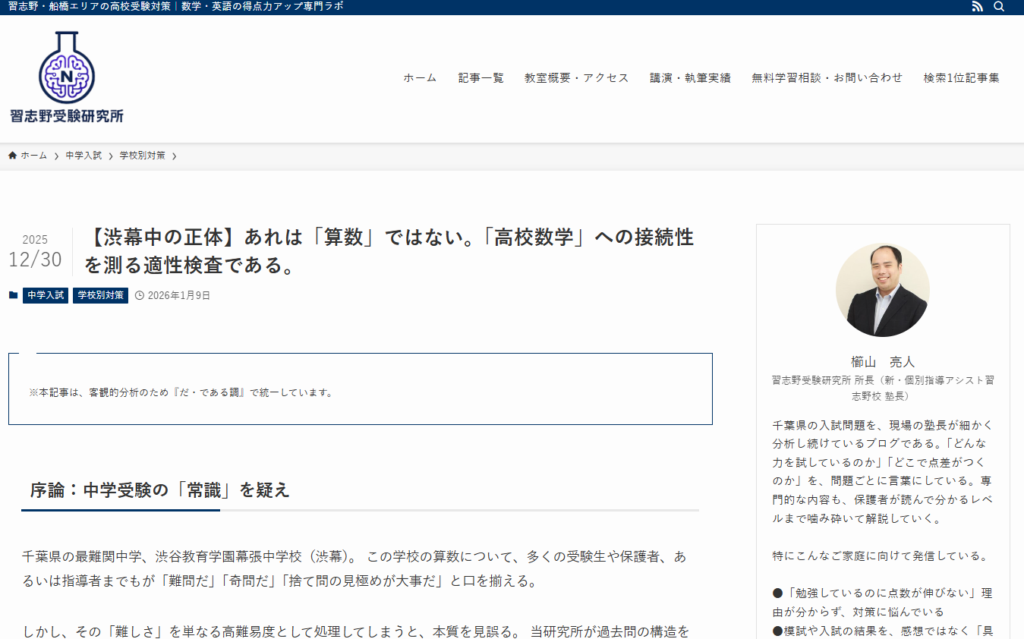Click the clock icon next to update date
The height and width of the screenshot is (639, 1024).
(x=139, y=296)
